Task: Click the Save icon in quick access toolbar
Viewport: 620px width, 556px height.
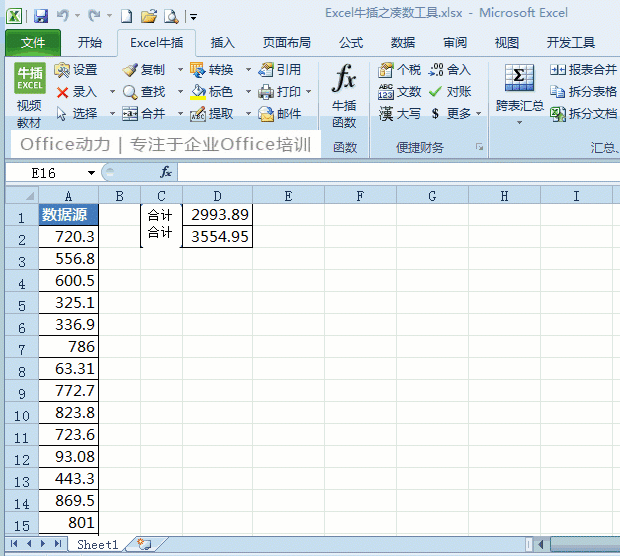Action: [x=41, y=16]
